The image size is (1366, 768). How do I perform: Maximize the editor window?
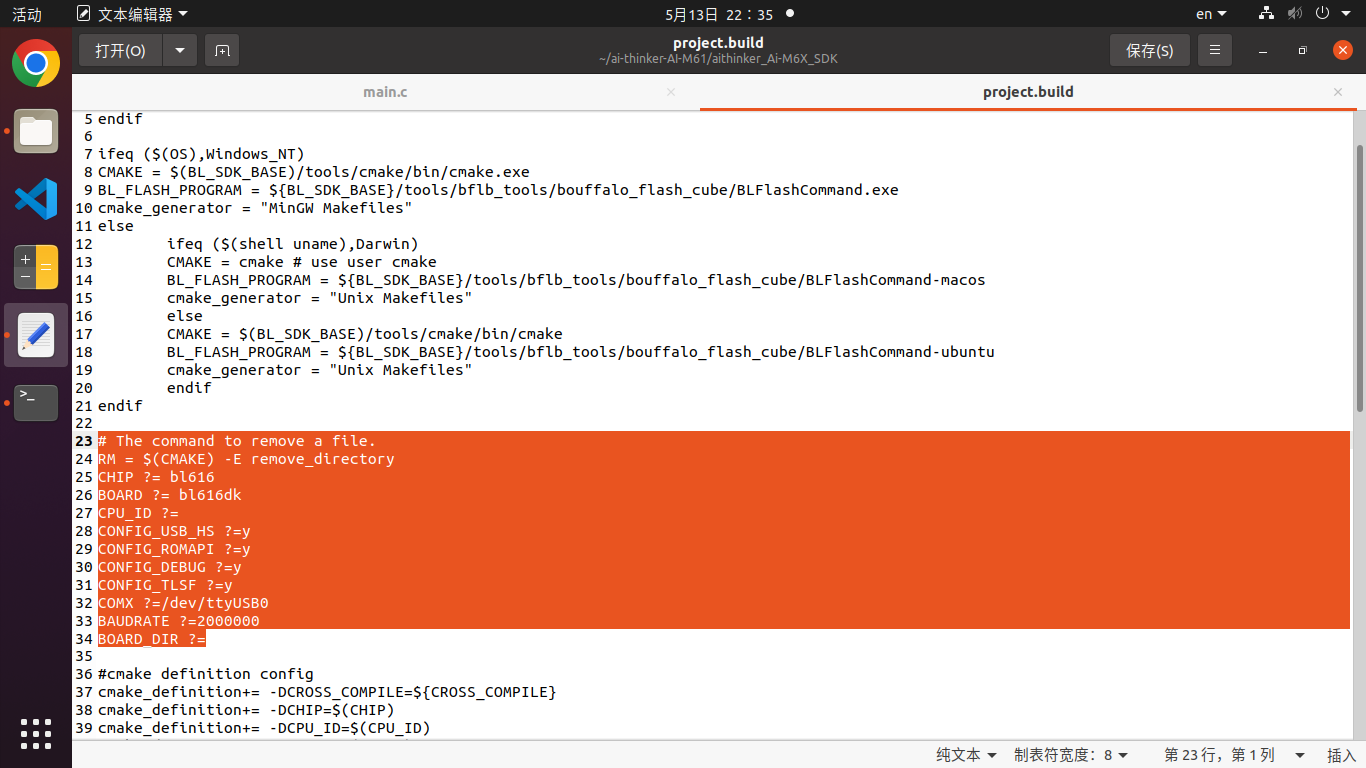tap(1302, 50)
